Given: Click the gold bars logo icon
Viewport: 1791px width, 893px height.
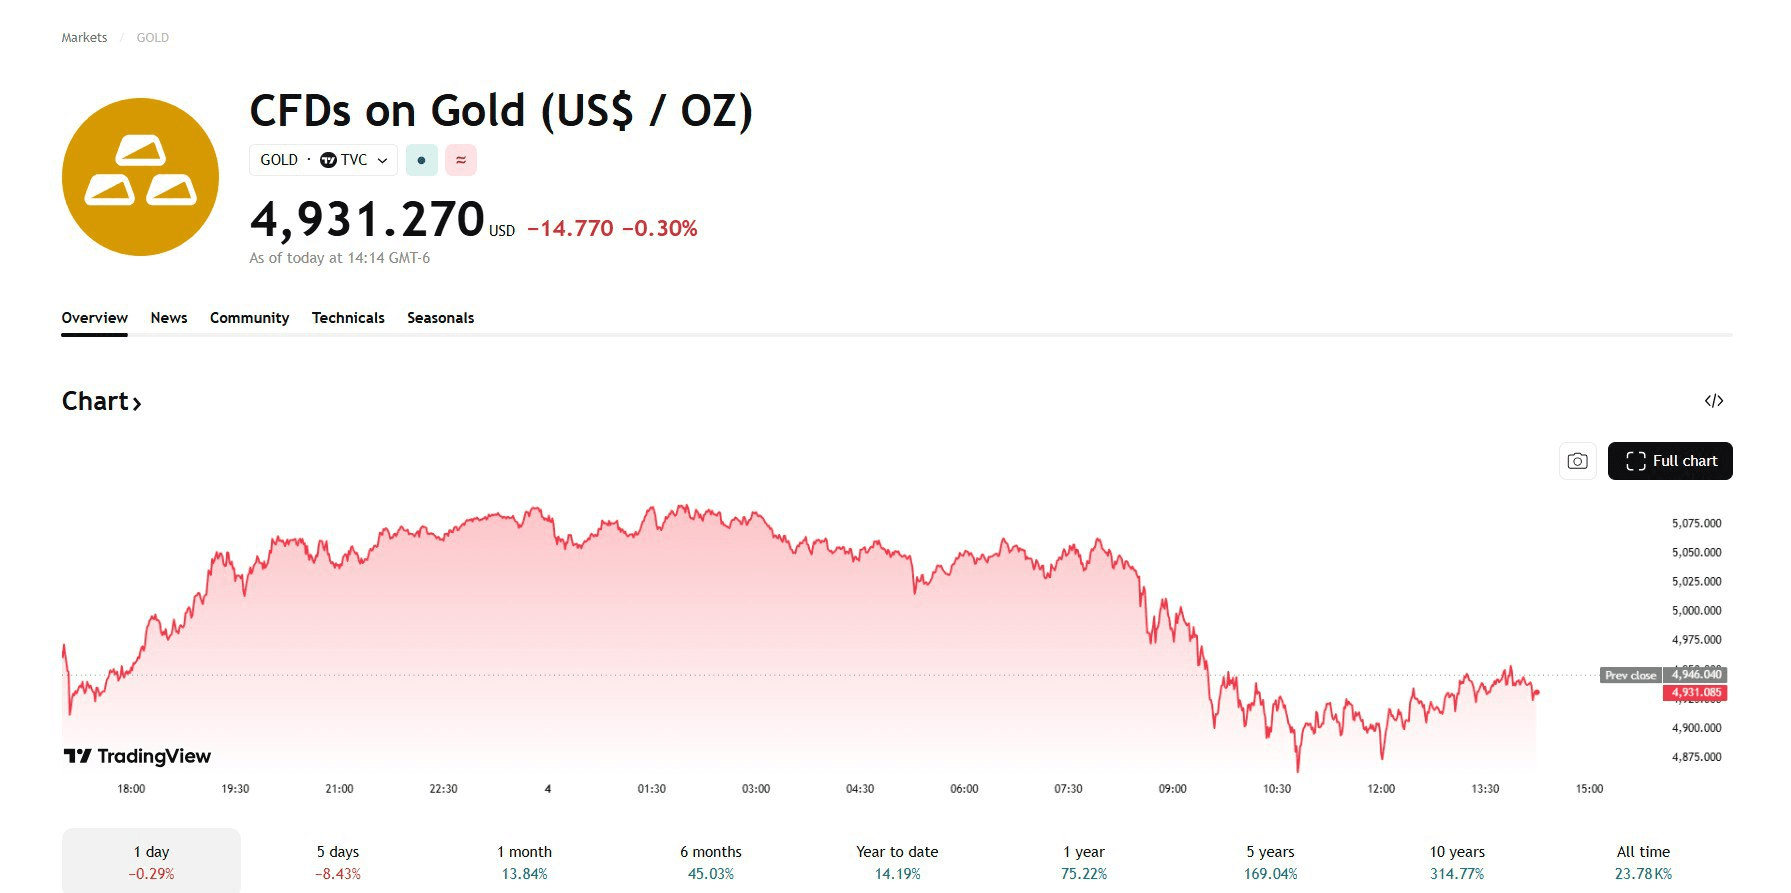Looking at the screenshot, I should coord(140,177).
